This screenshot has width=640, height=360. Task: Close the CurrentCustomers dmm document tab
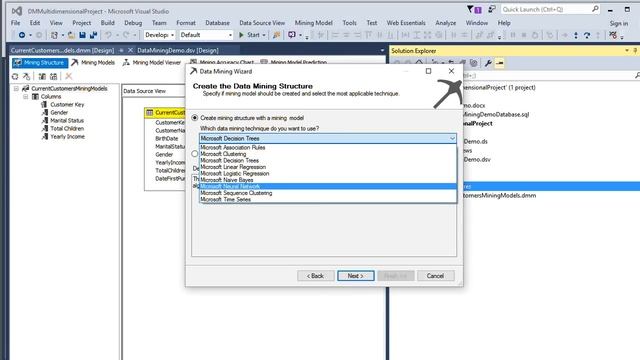point(130,50)
